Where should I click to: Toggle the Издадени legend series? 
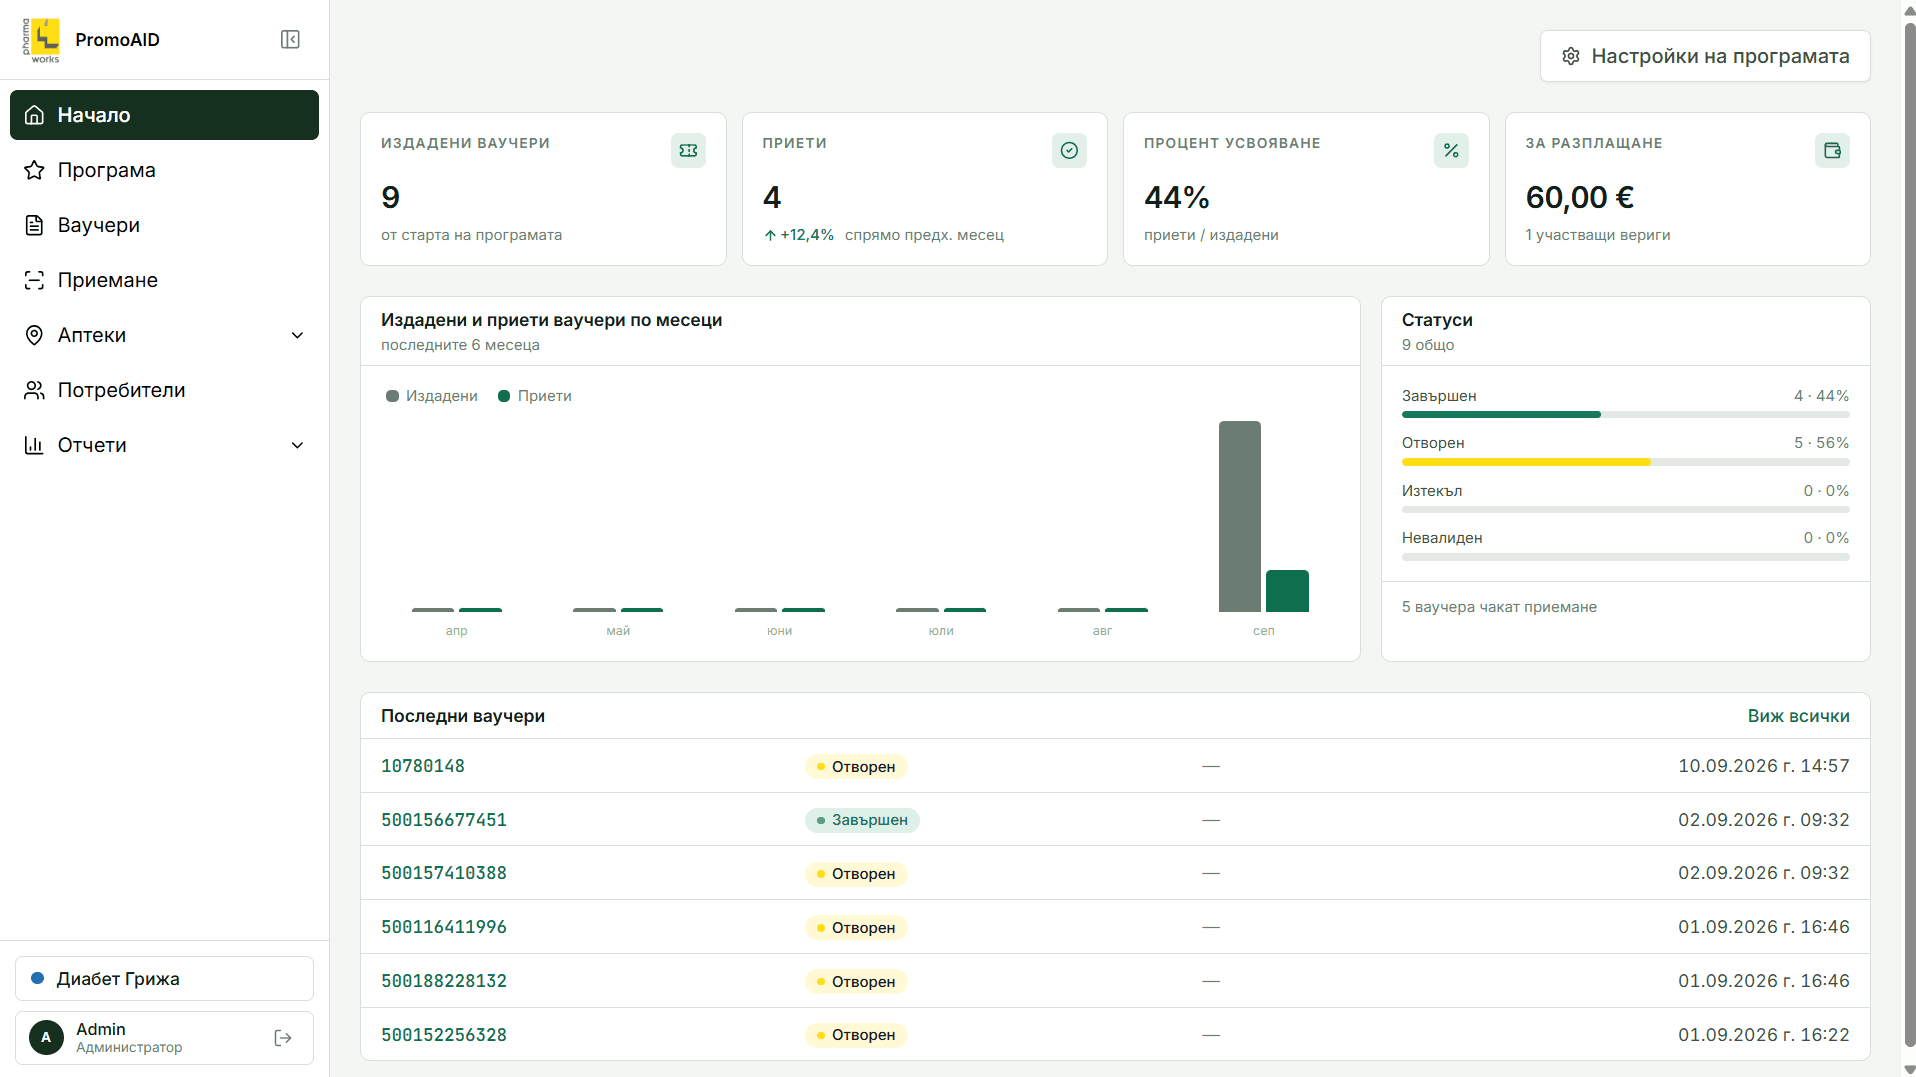(432, 396)
